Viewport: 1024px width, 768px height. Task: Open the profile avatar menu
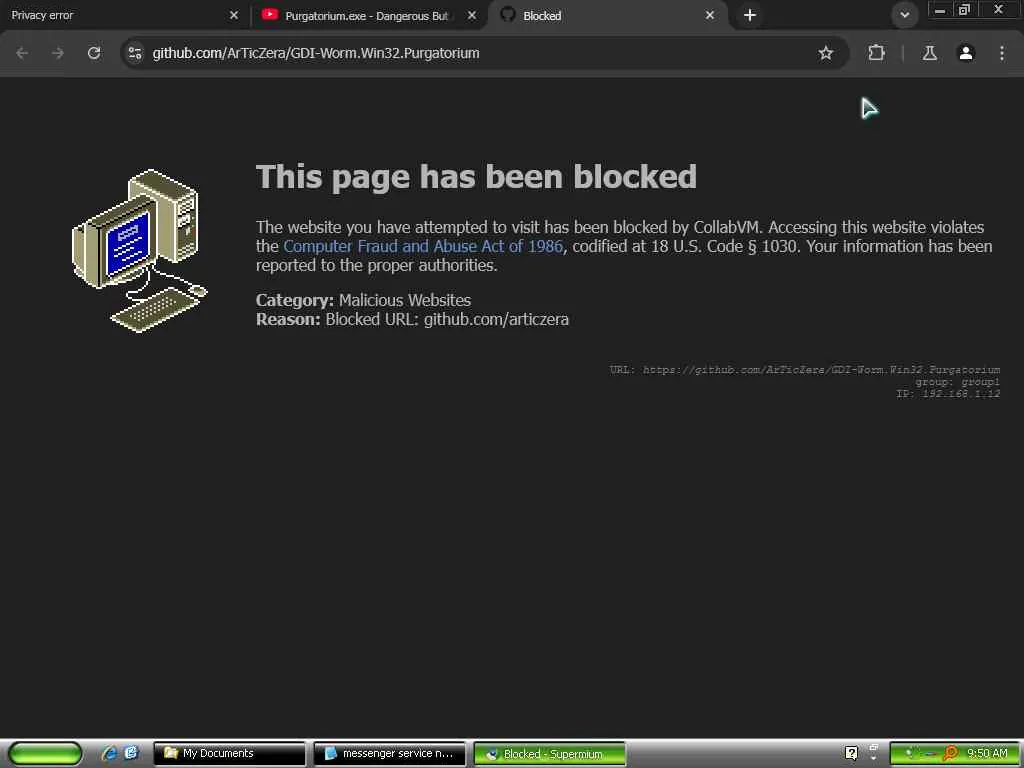tap(966, 53)
